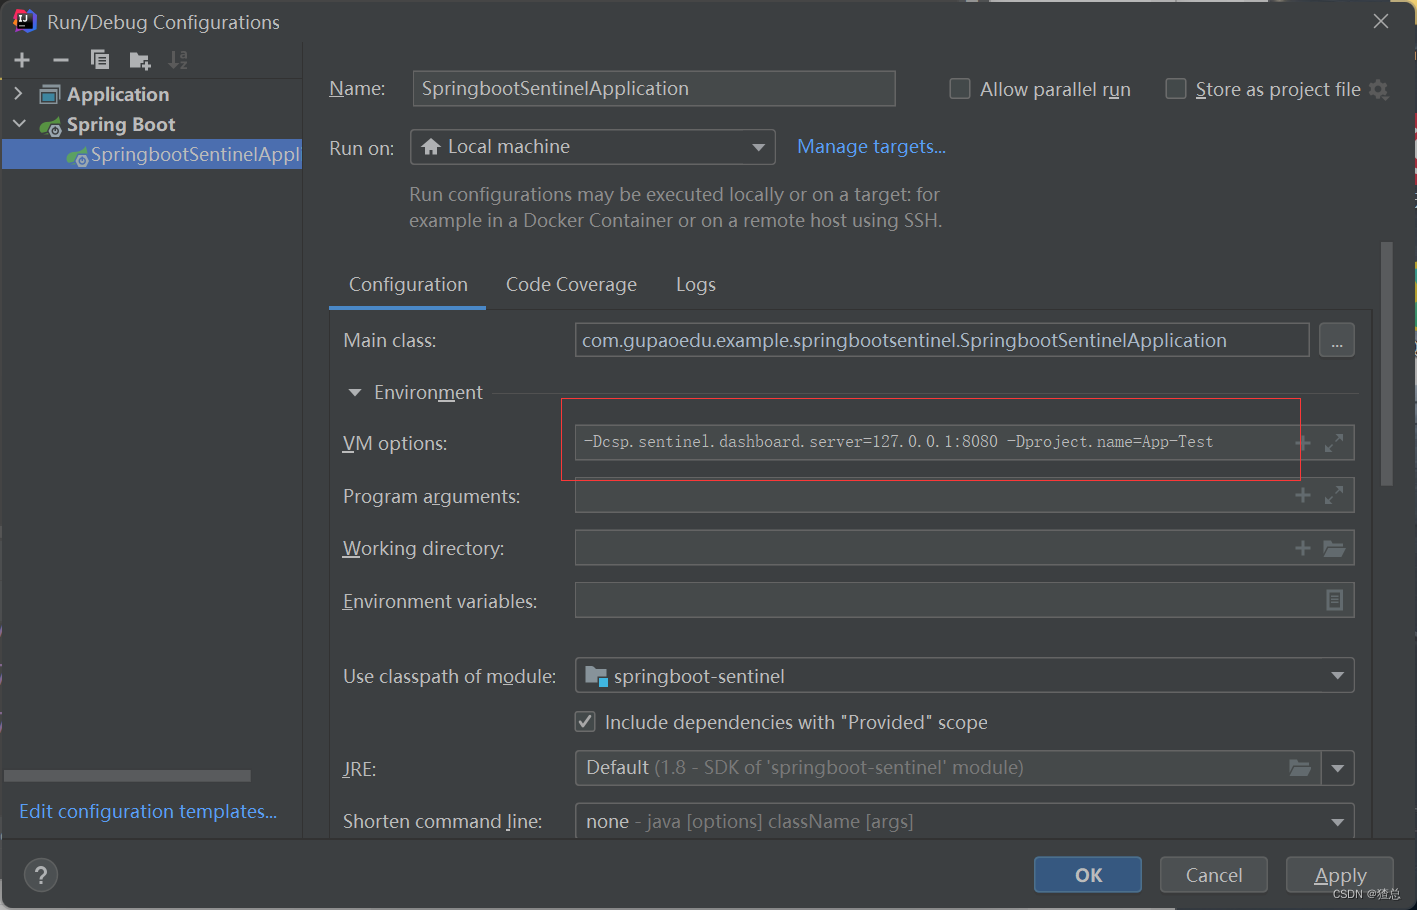Image resolution: width=1417 pixels, height=910 pixels.
Task: Click the horizontal scrollbar under configuration tree
Action: [x=127, y=776]
